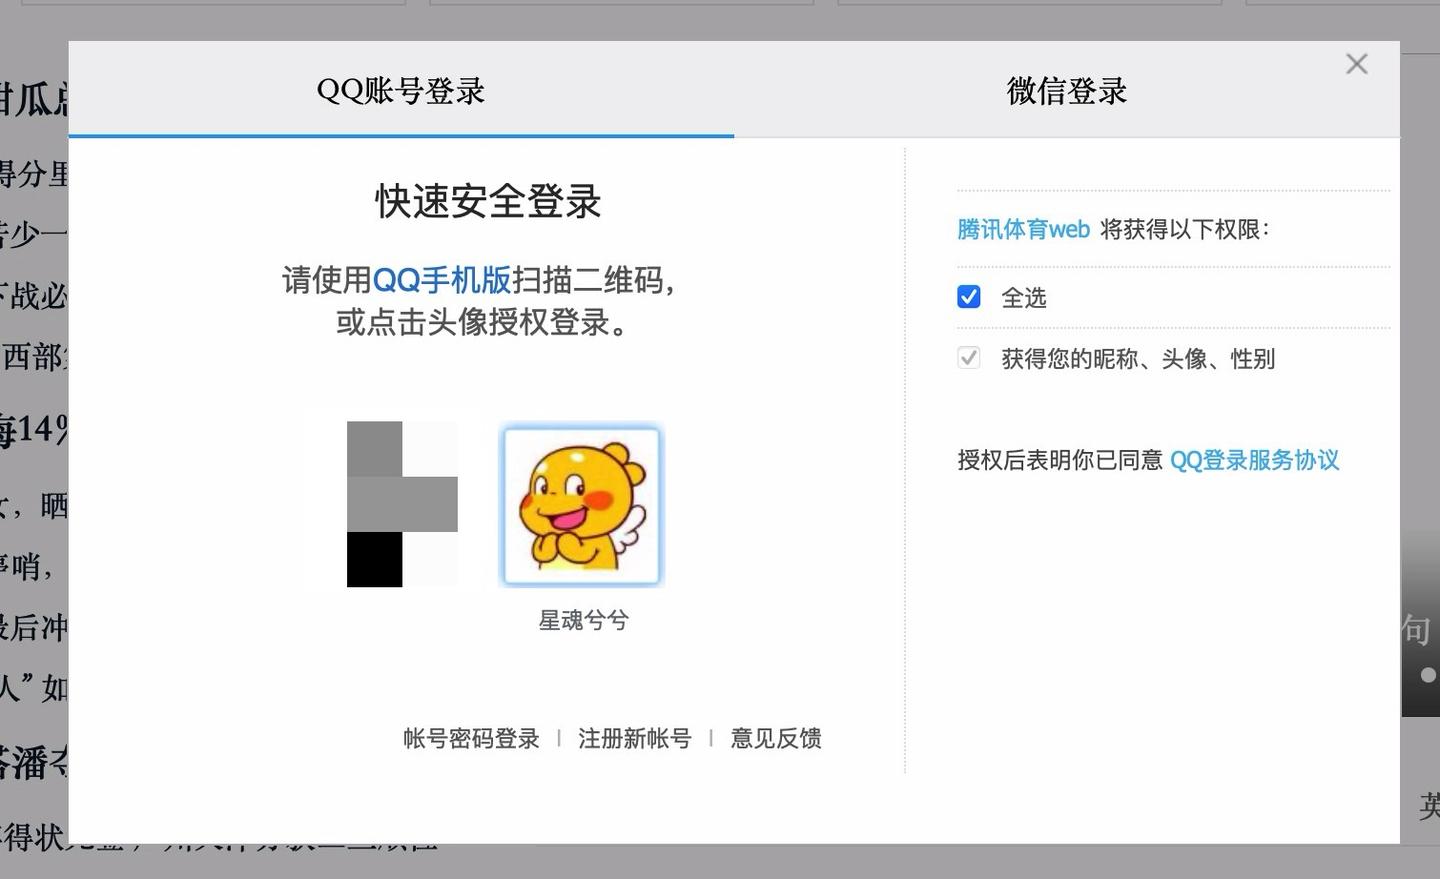
Task: Click the blue underline indicator of the active tab
Action: tap(399, 137)
